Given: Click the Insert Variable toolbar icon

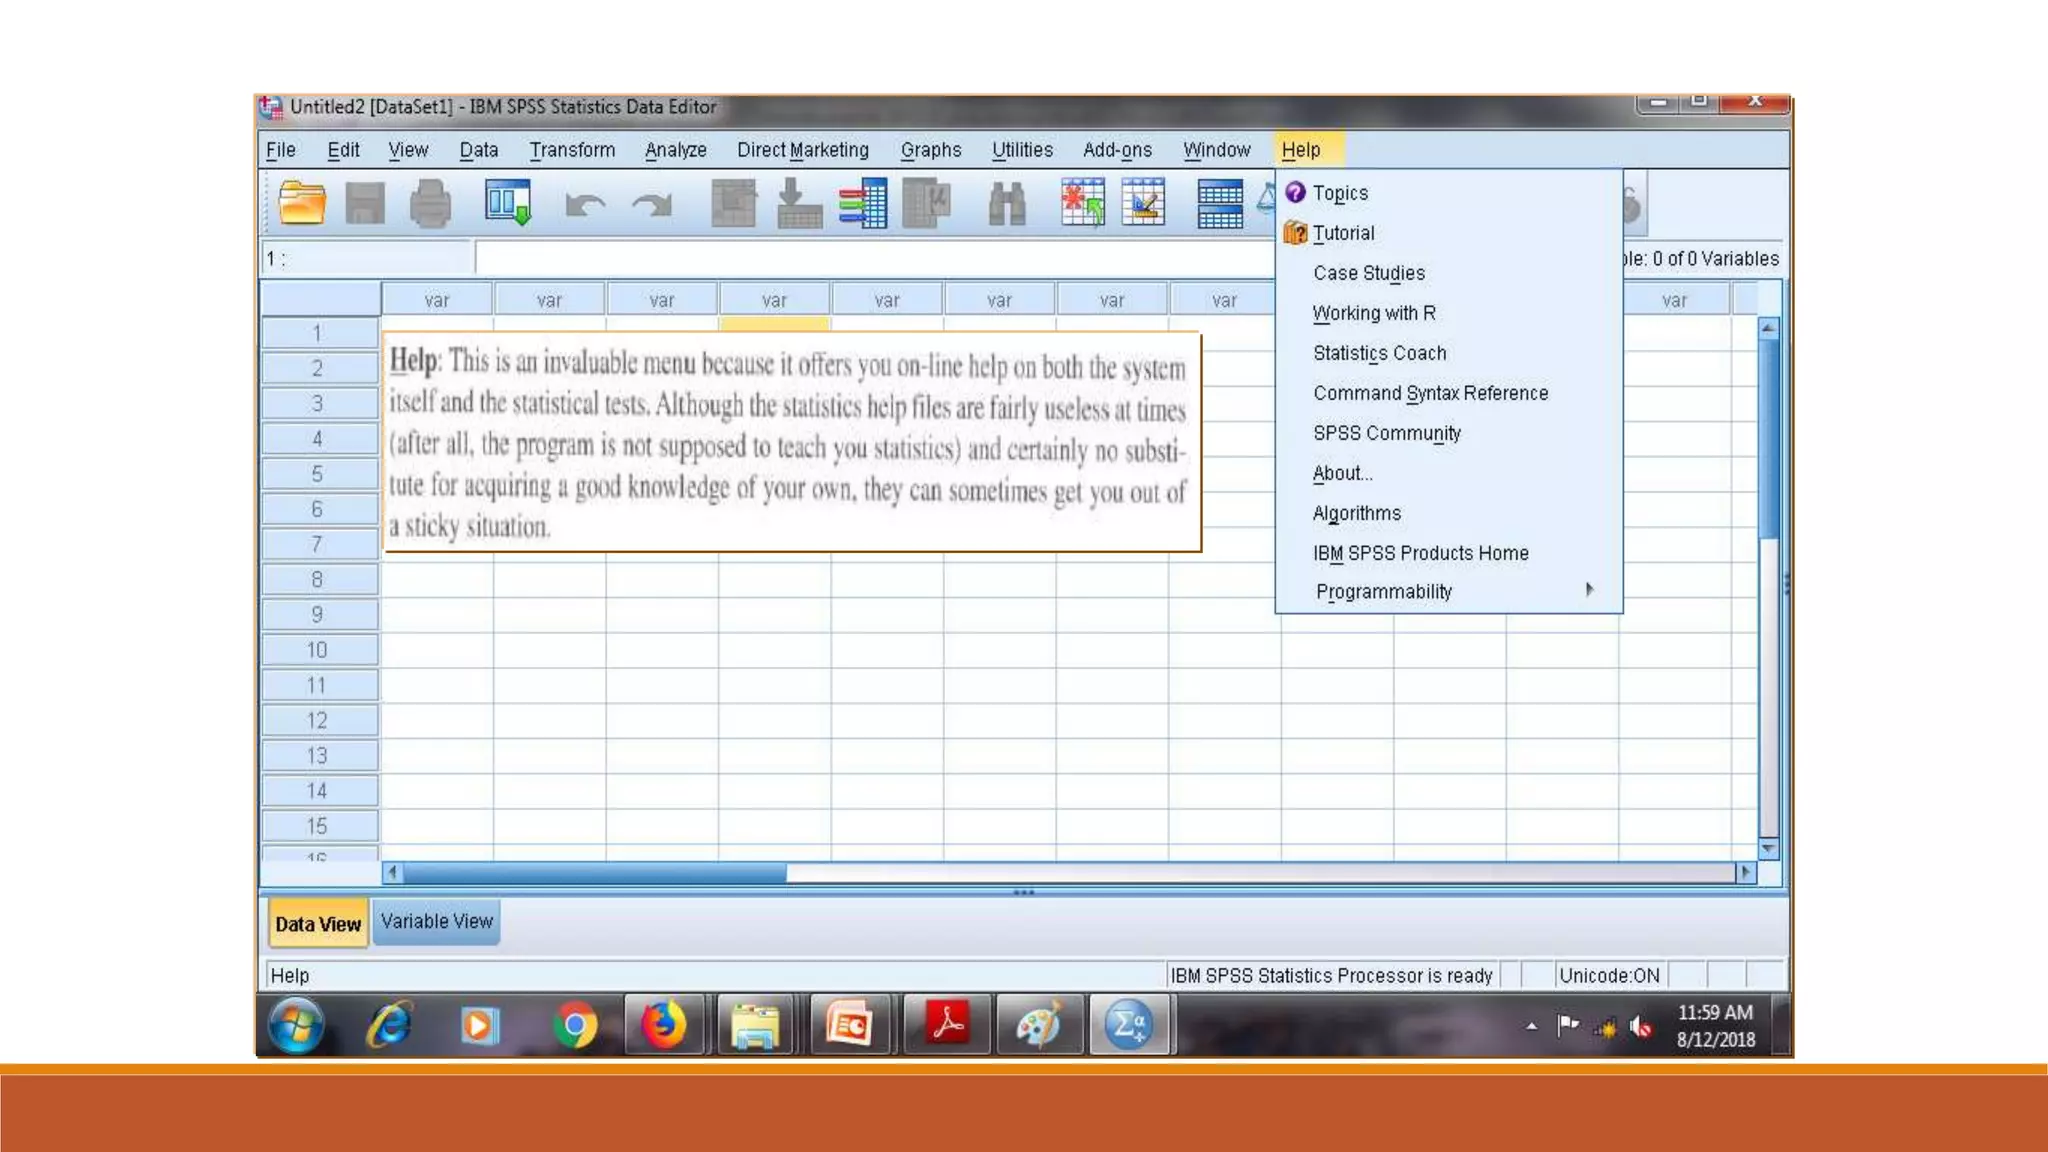Looking at the screenshot, I should 1143,204.
